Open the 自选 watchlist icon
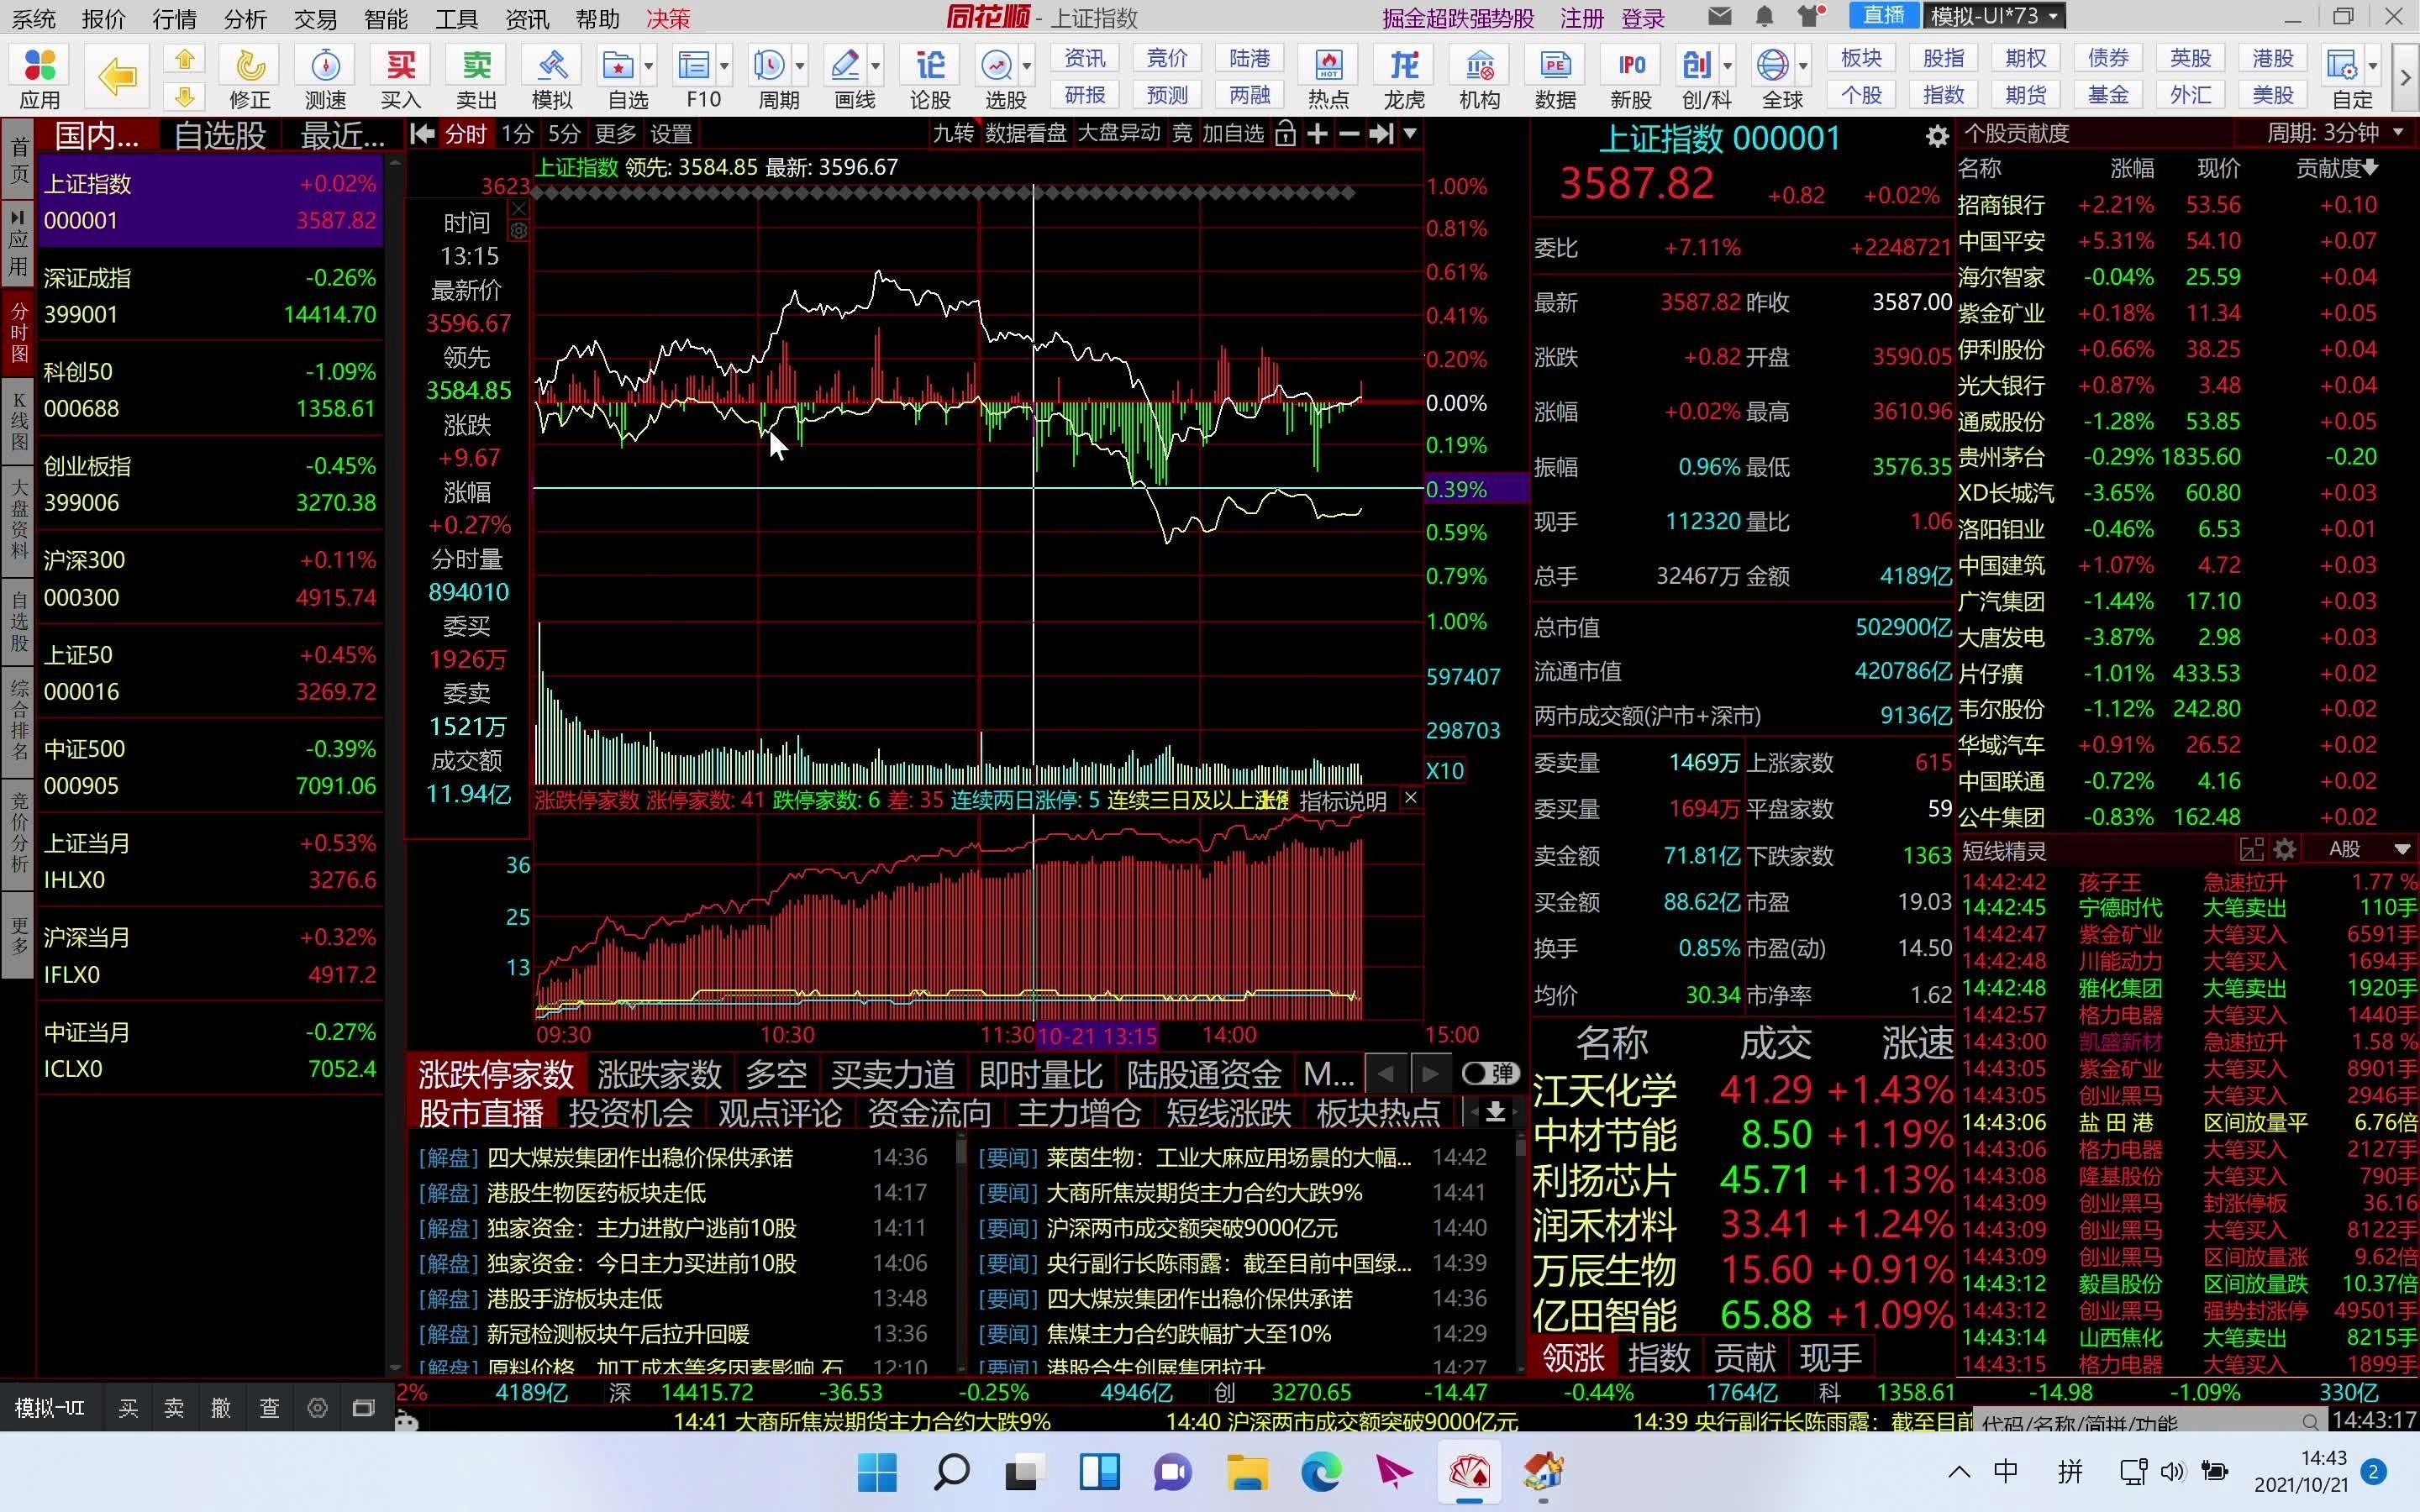 620,78
